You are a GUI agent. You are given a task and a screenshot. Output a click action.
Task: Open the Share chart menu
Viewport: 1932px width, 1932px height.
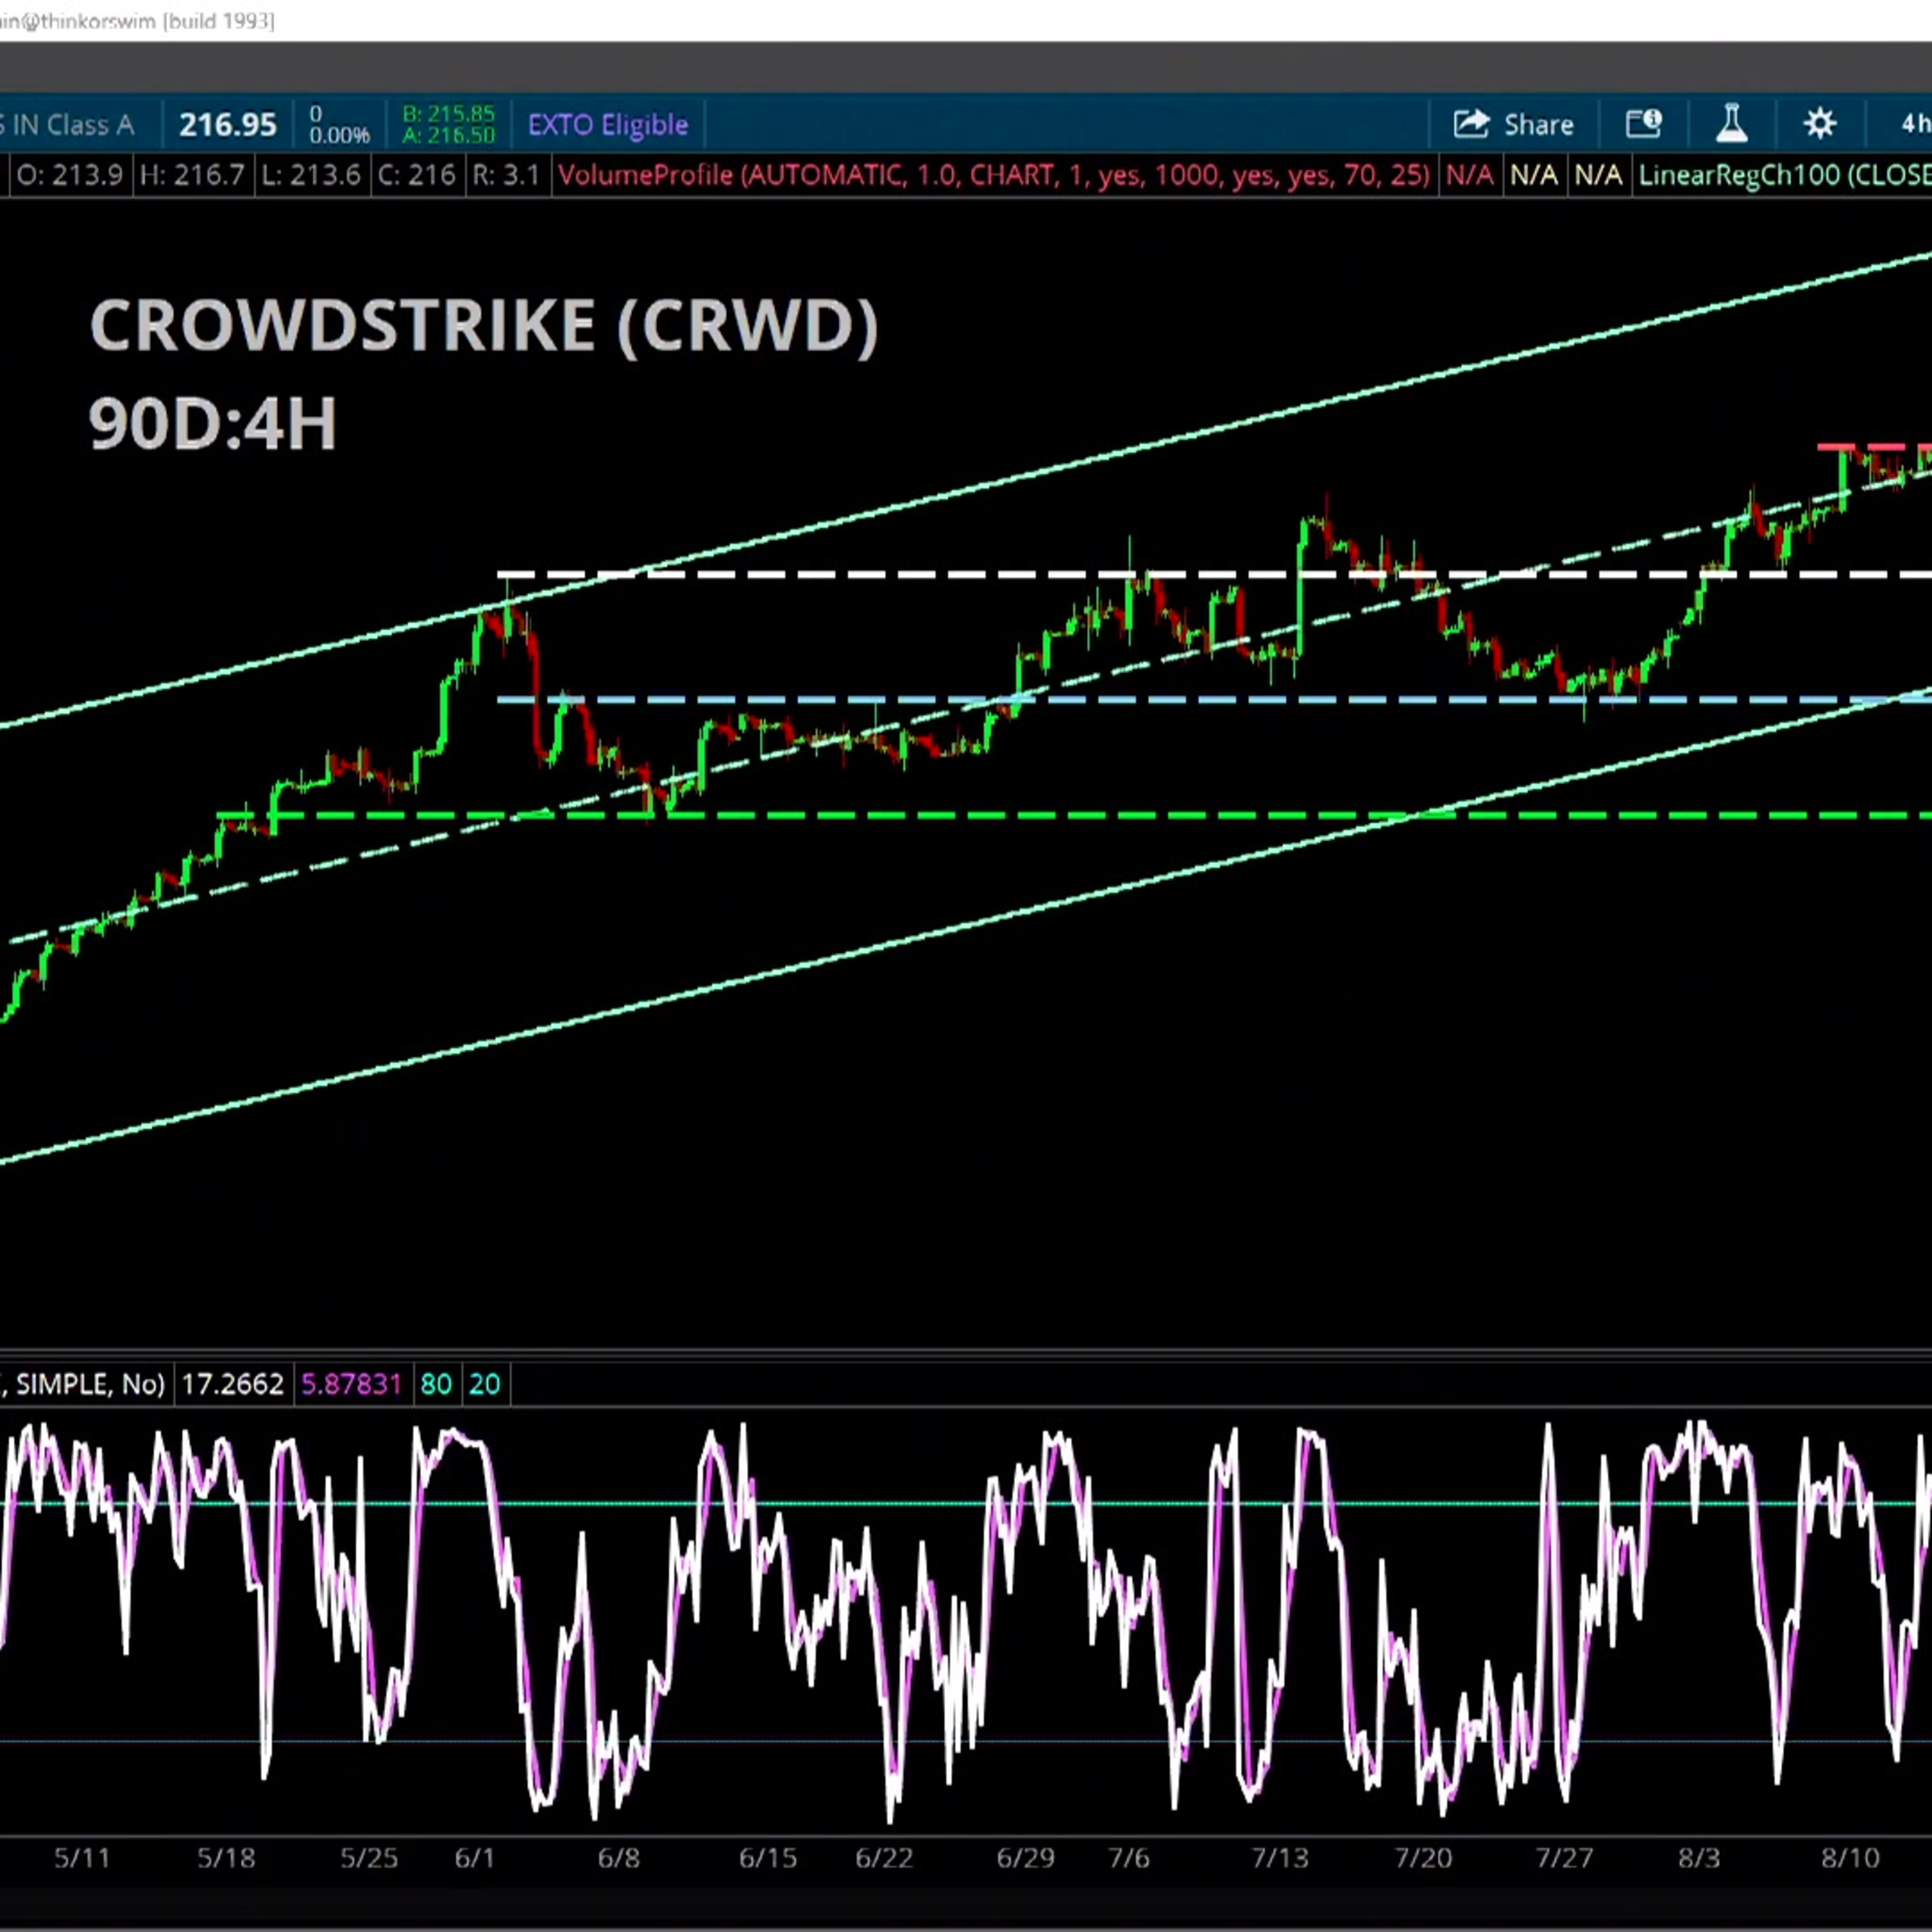pos(1513,124)
